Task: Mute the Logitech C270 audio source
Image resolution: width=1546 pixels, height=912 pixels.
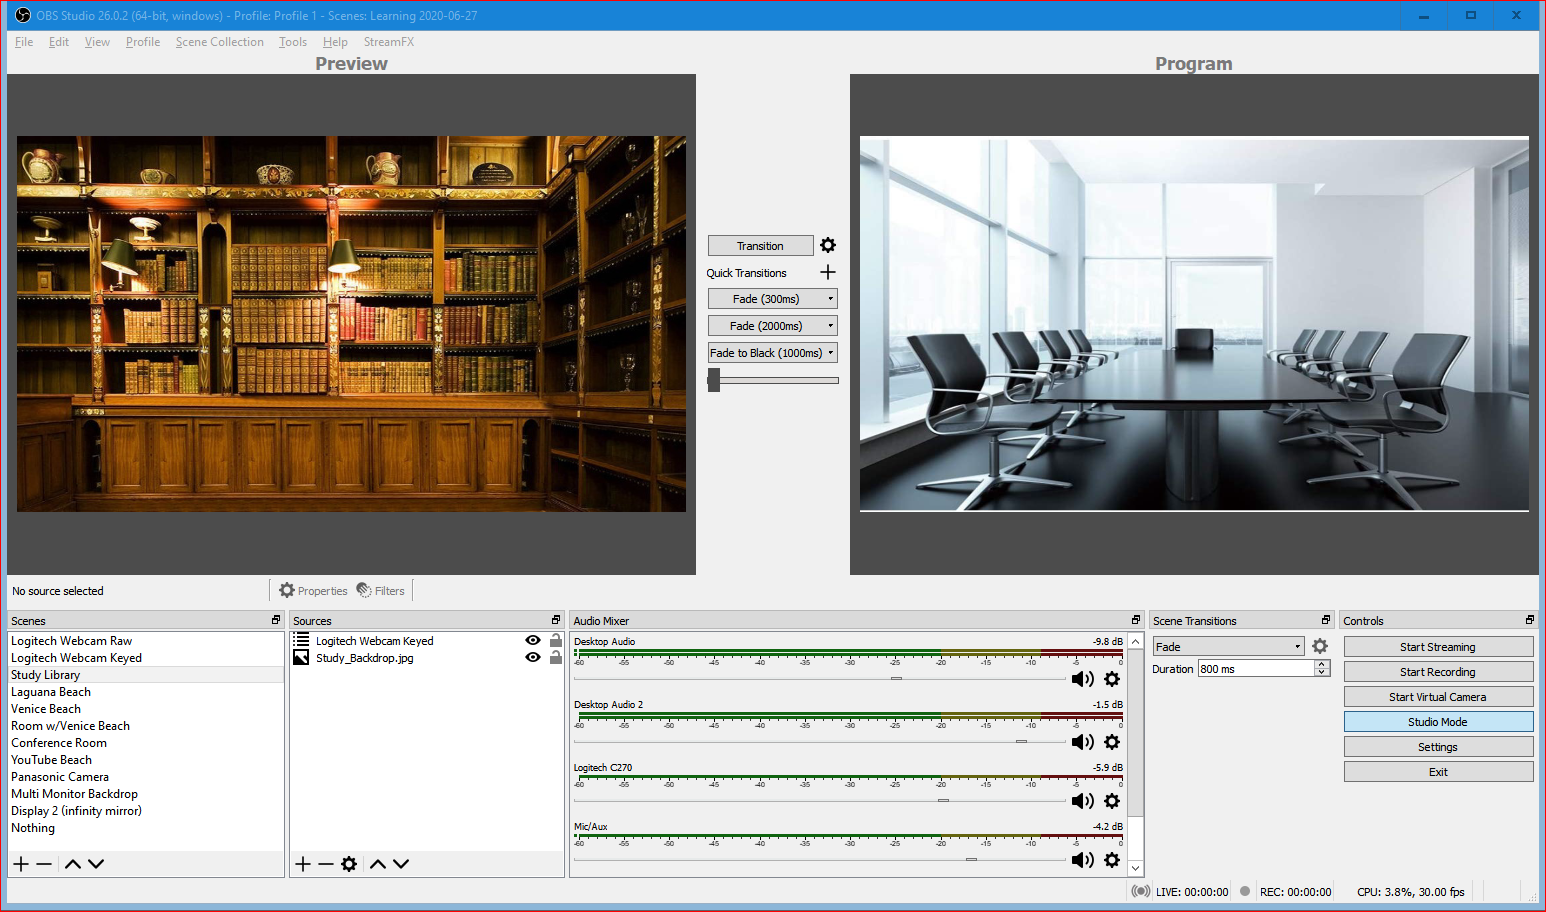Action: pyautogui.click(x=1082, y=800)
